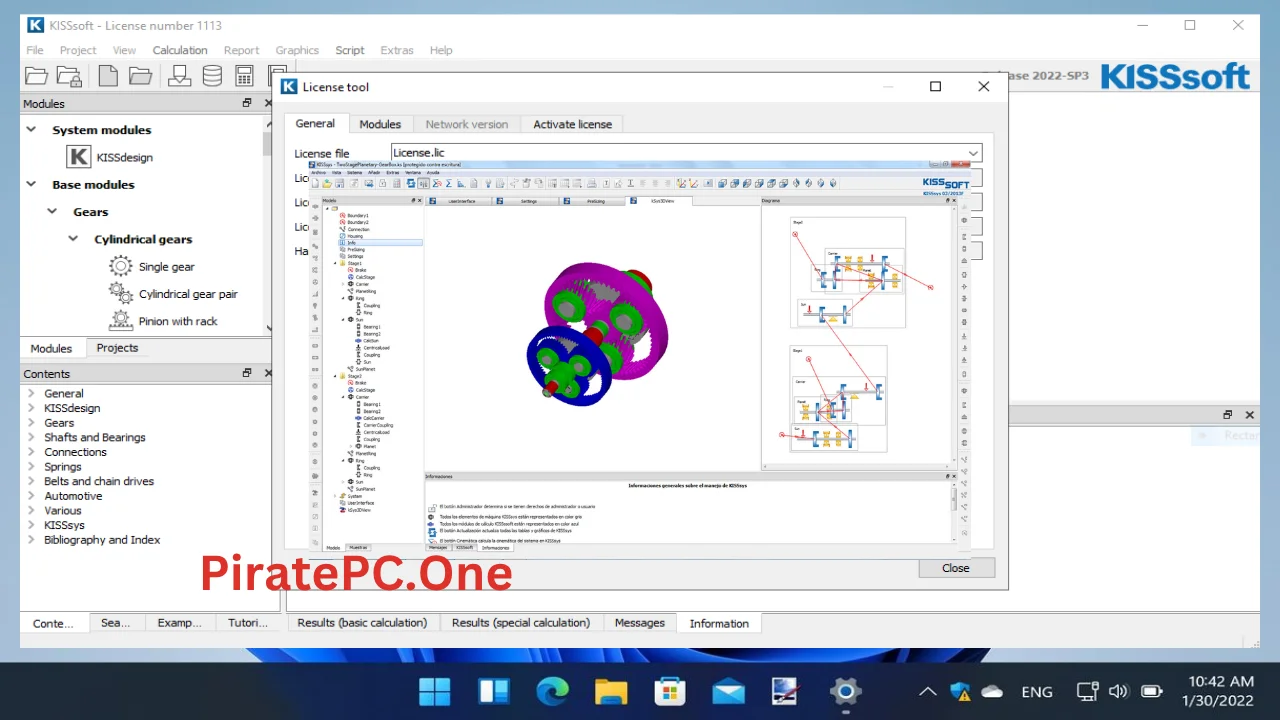Image resolution: width=1280 pixels, height=720 pixels.
Task: Select the Single gear module icon
Action: (x=121, y=267)
